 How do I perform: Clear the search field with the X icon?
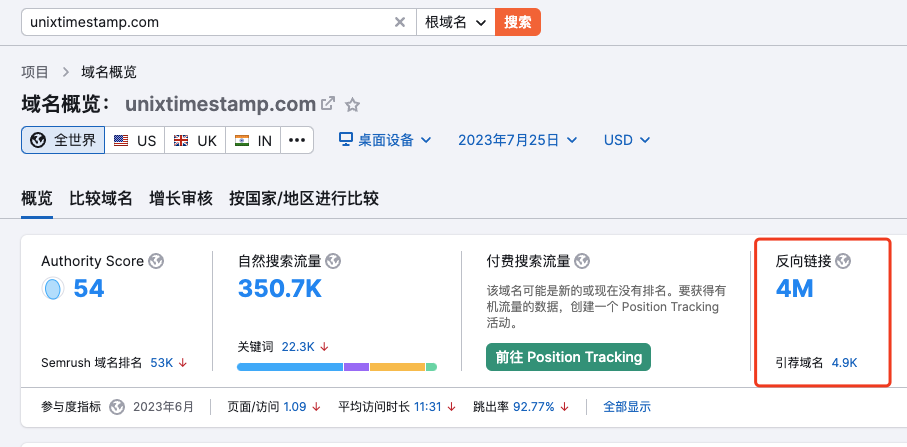tap(400, 22)
